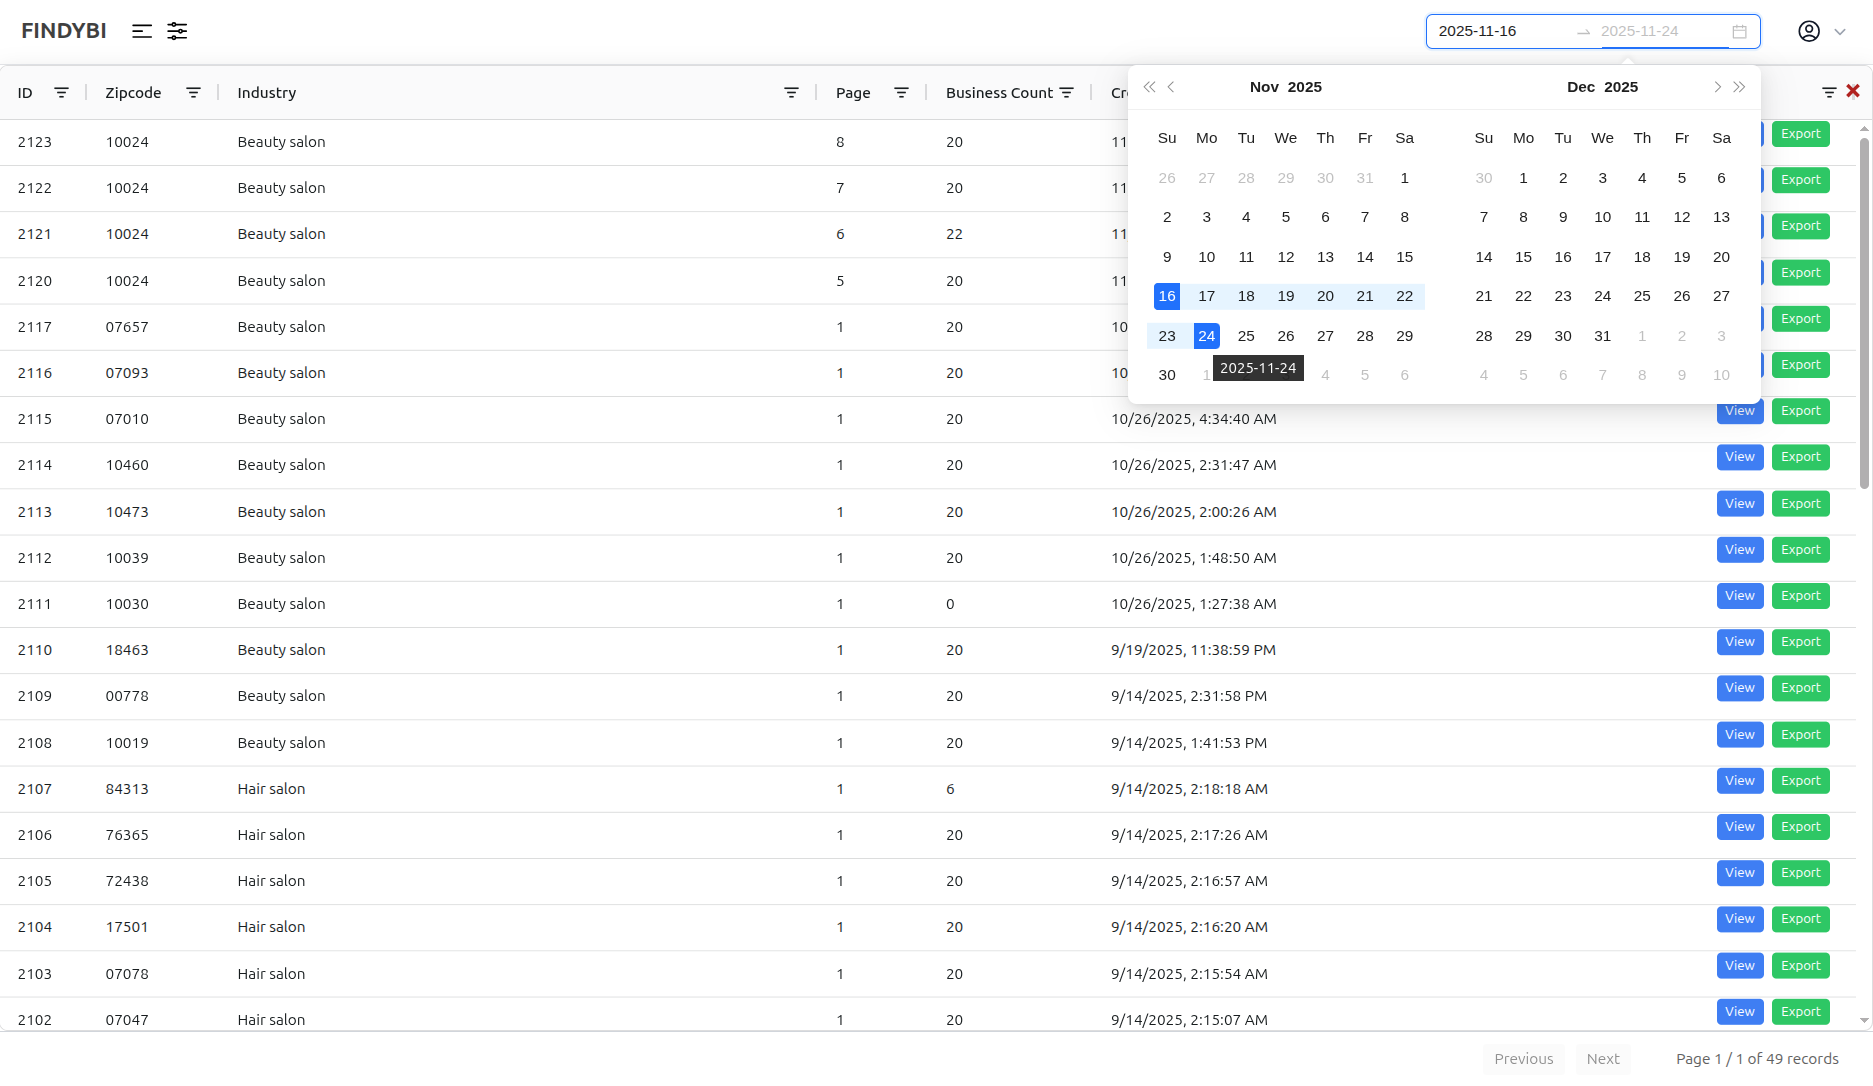Open the filter sliders settings icon
This screenshot has height=1086, width=1873.
click(177, 31)
